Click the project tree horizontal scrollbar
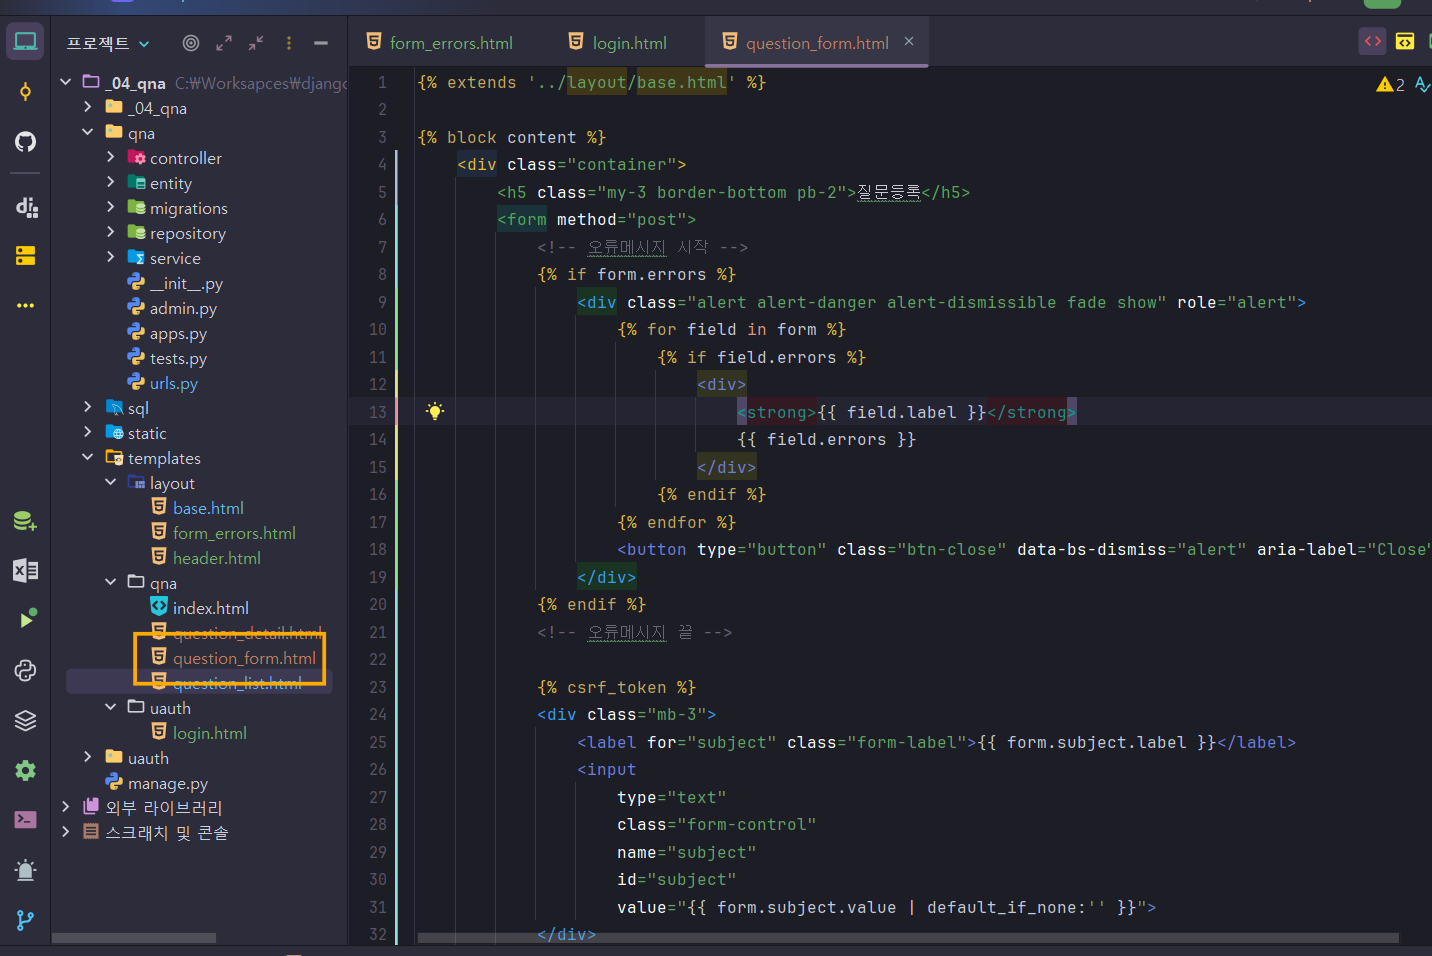The width and height of the screenshot is (1432, 956). click(x=134, y=938)
